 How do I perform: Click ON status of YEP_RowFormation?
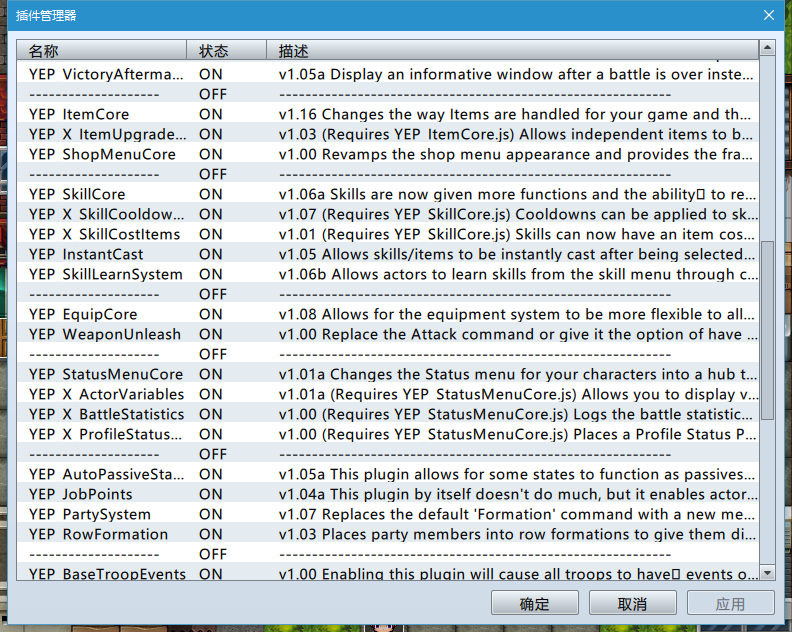tap(211, 534)
